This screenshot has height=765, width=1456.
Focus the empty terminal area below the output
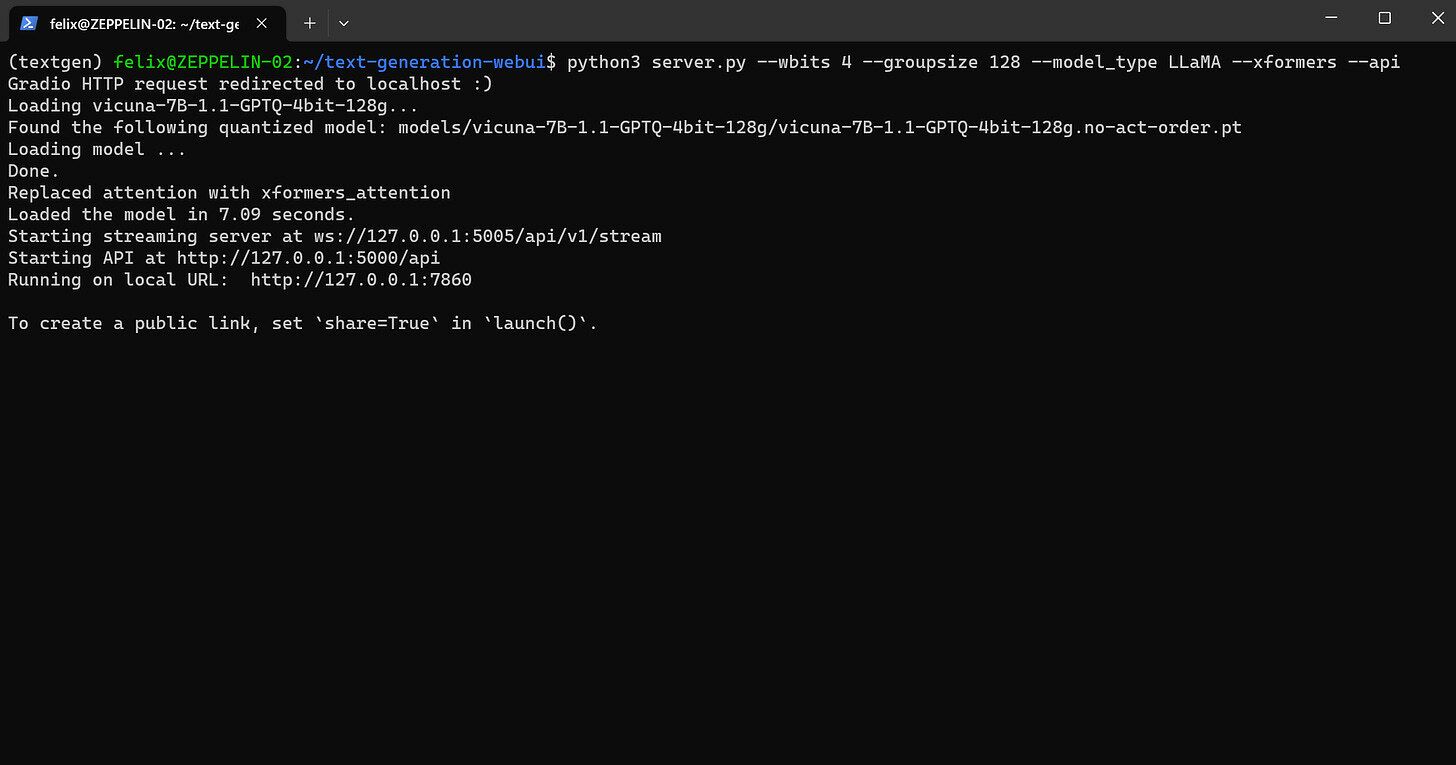728,550
